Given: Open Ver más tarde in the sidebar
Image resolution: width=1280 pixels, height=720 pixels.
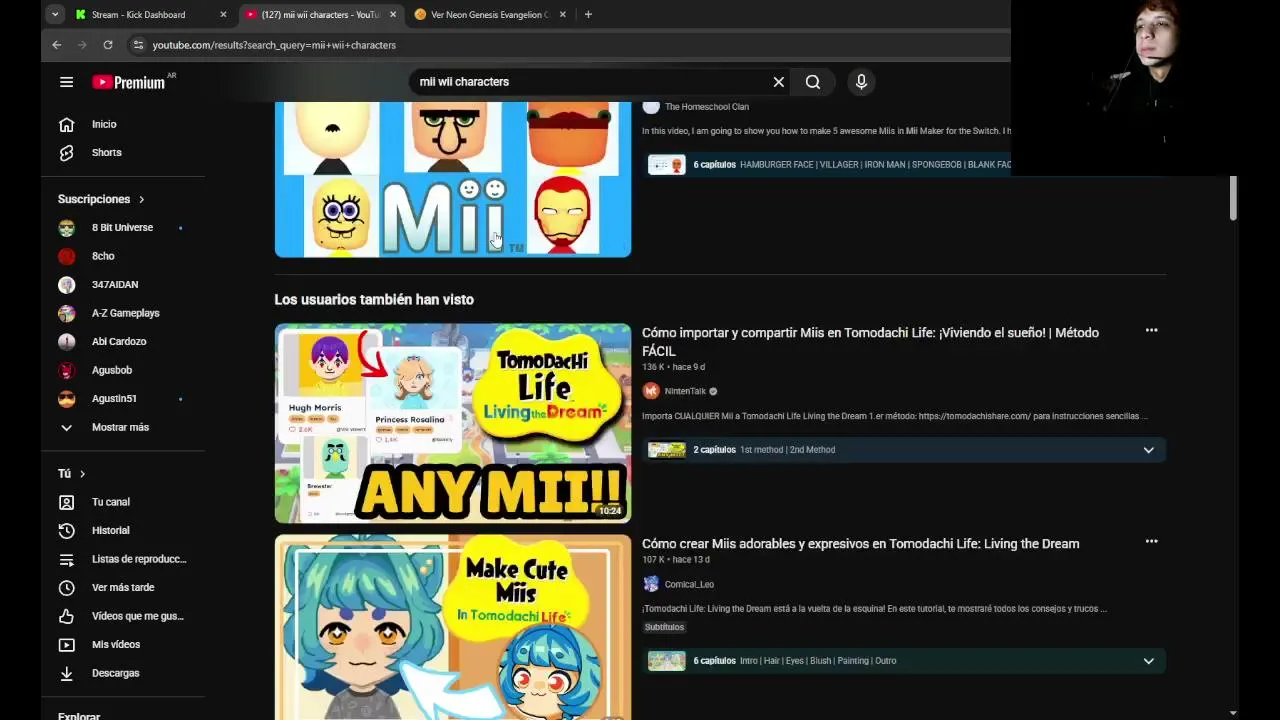Looking at the screenshot, I should [x=123, y=587].
